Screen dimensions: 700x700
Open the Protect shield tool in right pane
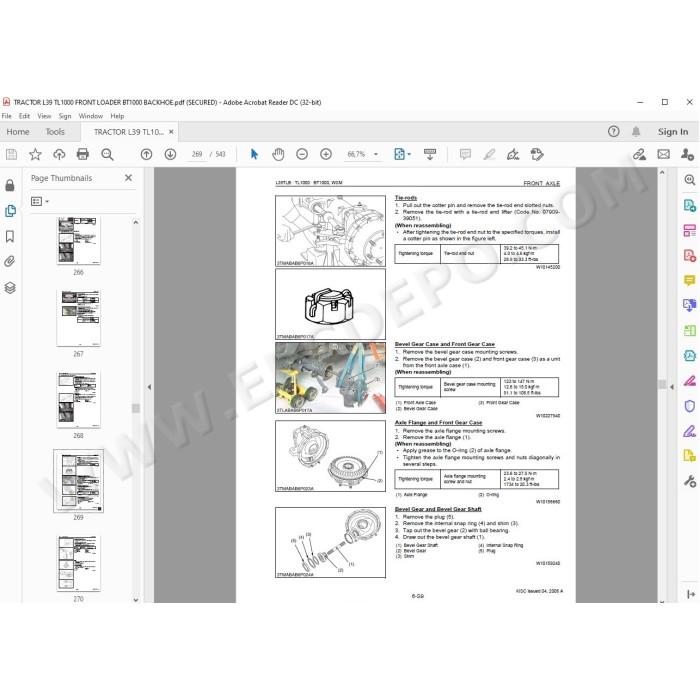pyautogui.click(x=689, y=406)
